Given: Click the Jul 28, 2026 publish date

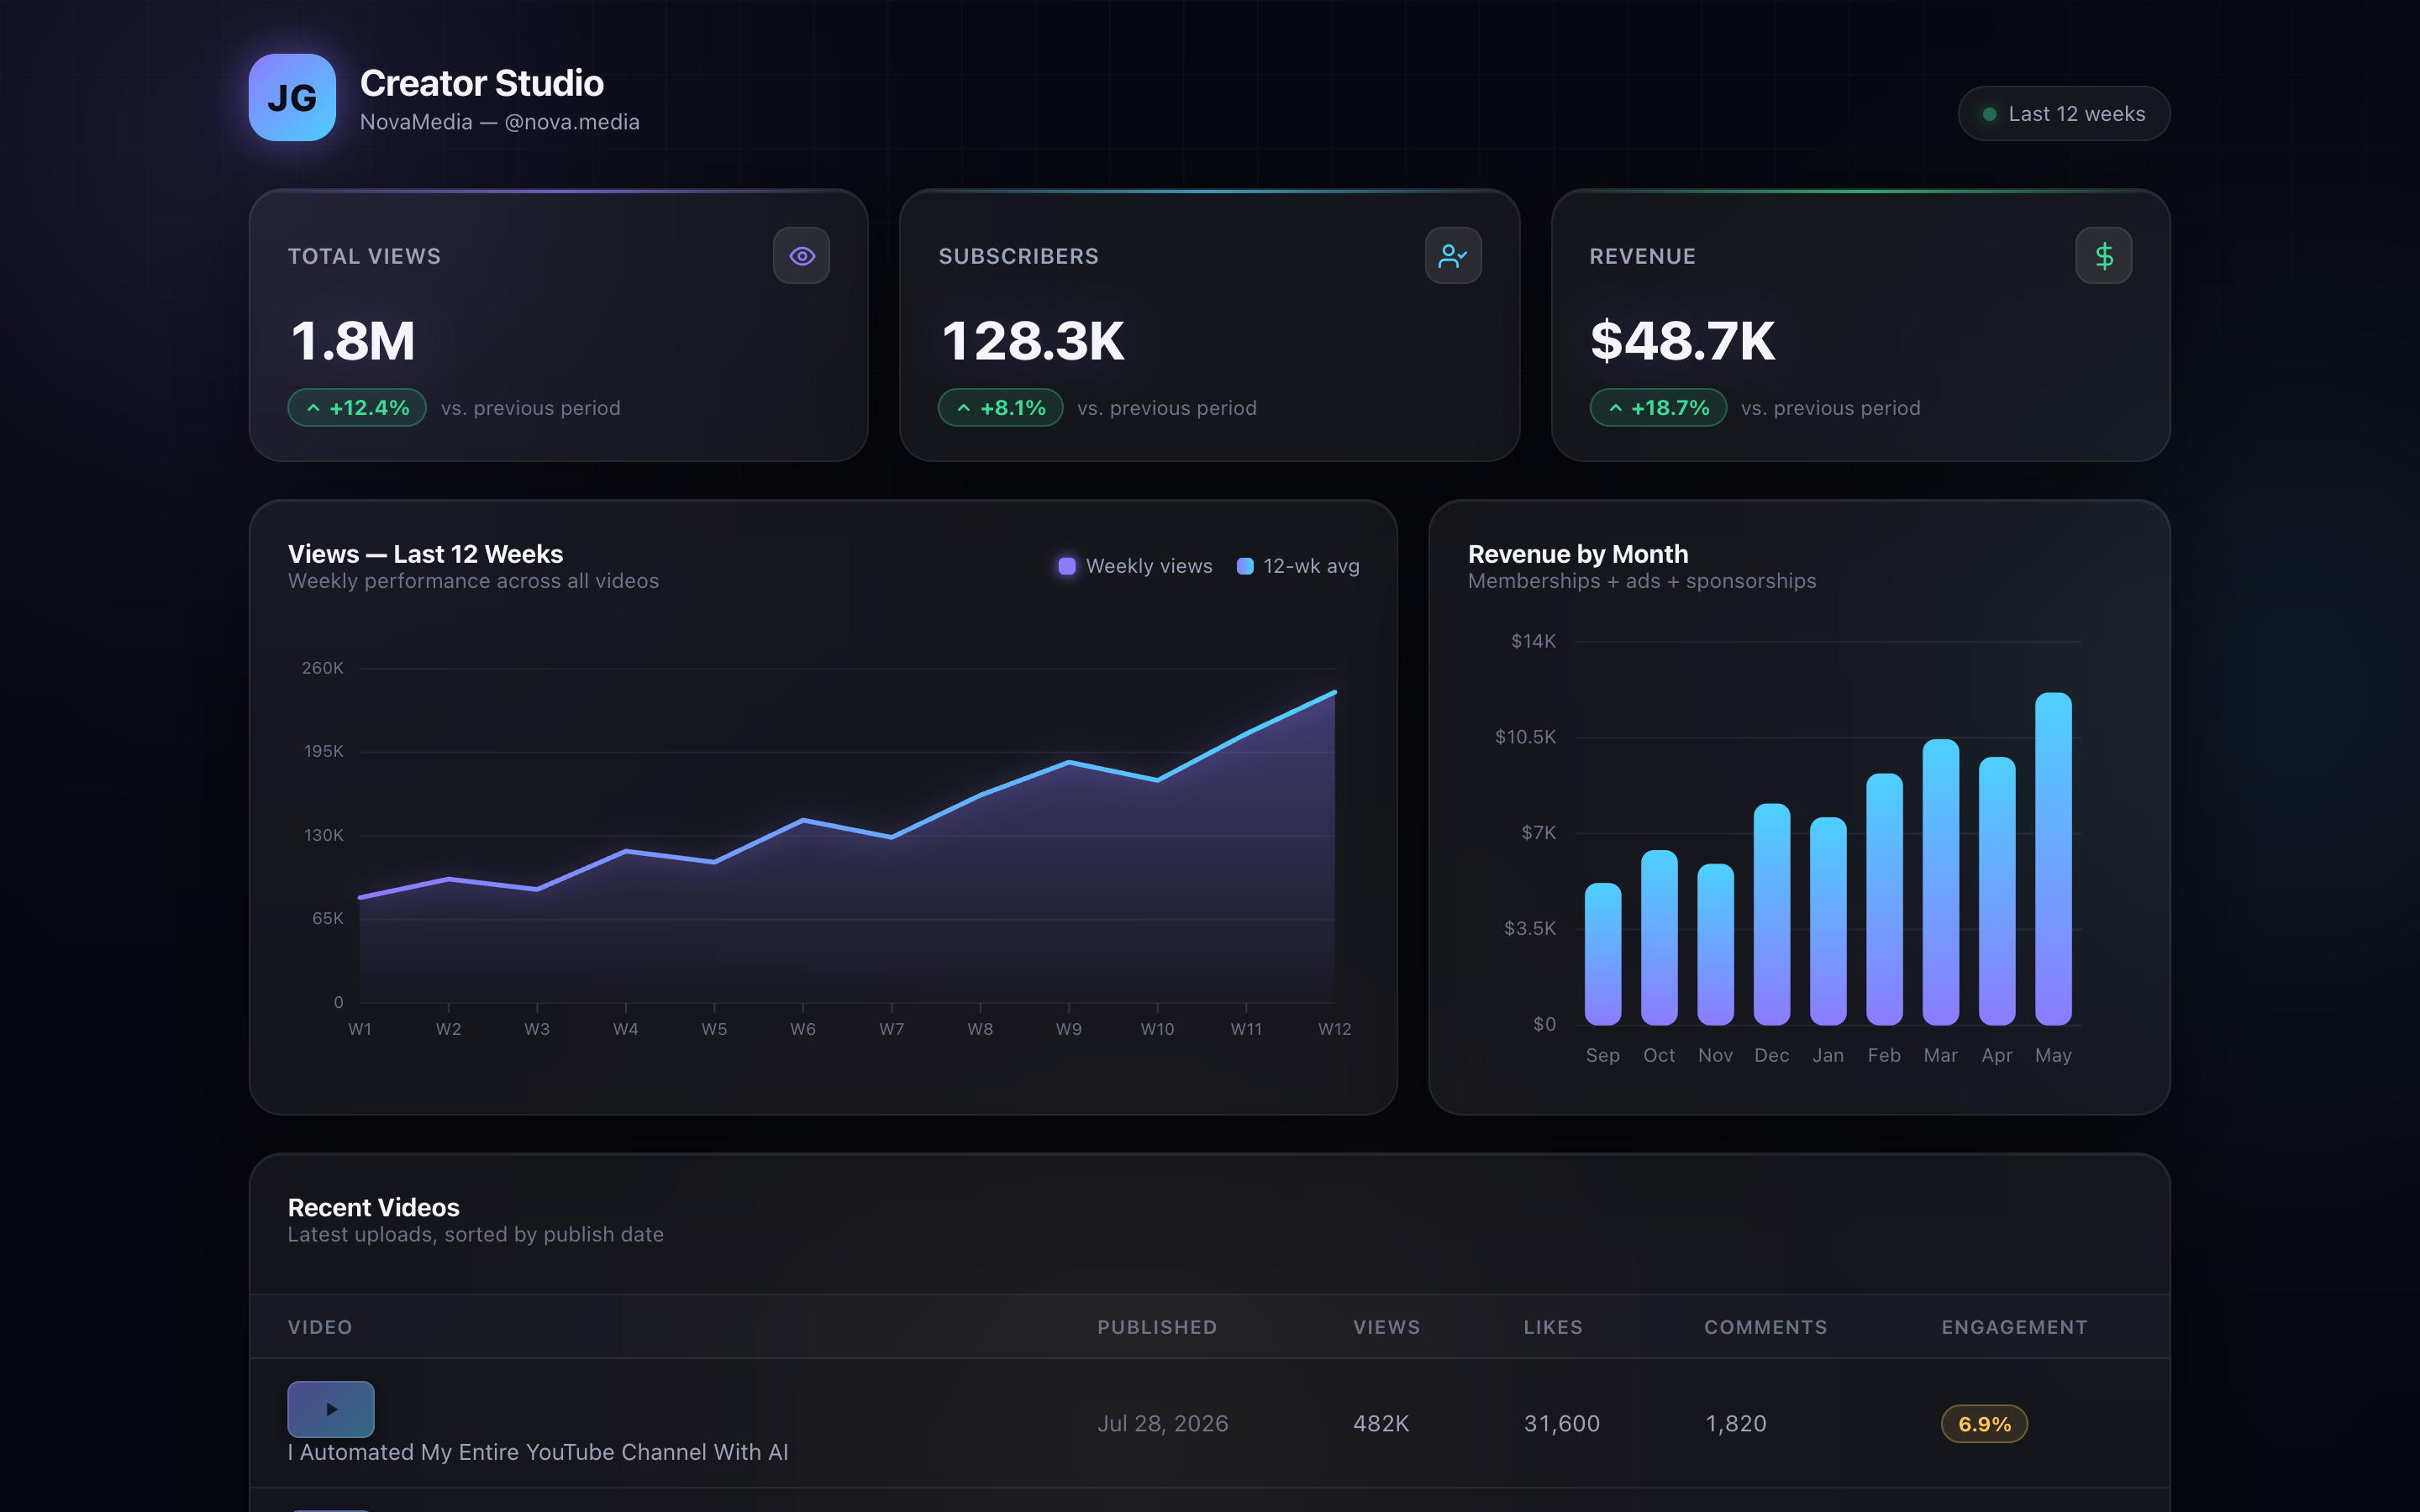Looking at the screenshot, I should (x=1163, y=1423).
